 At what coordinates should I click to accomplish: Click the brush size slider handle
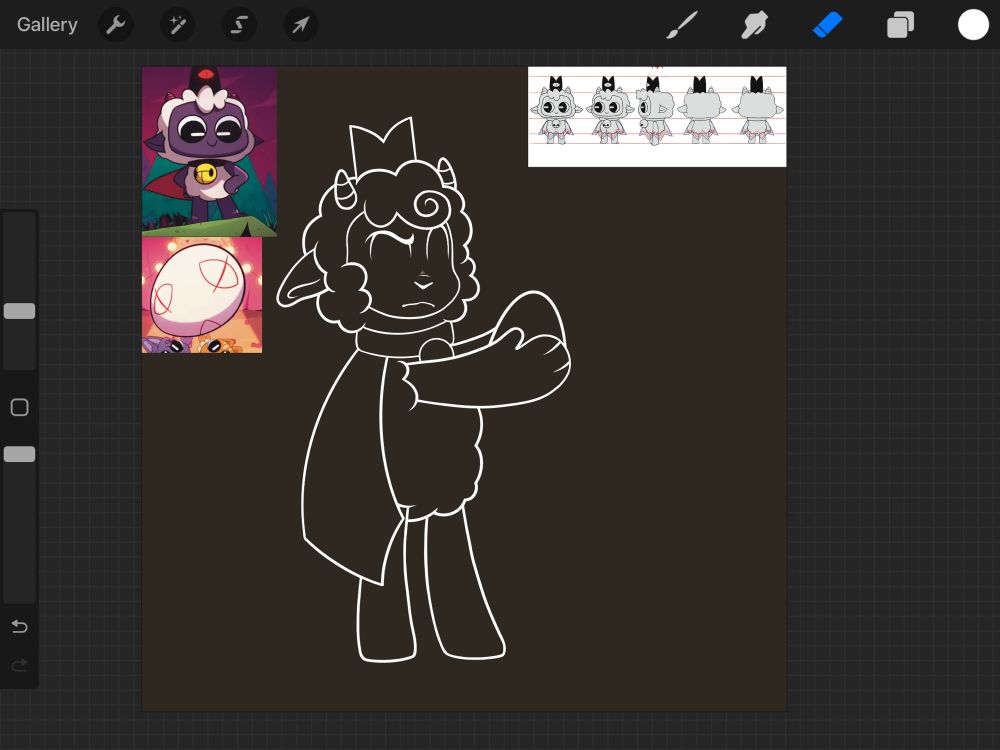[19, 311]
